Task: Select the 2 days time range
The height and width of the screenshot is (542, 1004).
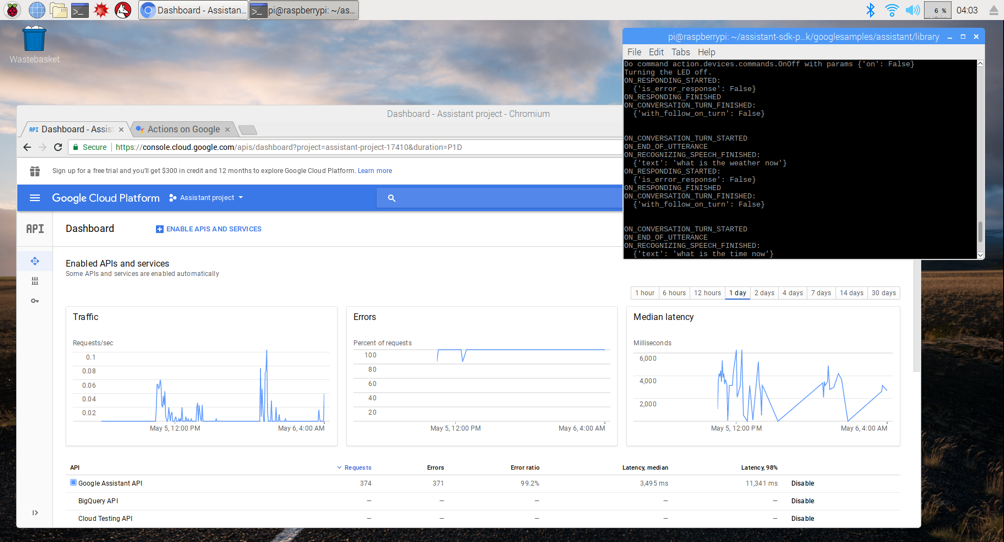Action: 765,293
